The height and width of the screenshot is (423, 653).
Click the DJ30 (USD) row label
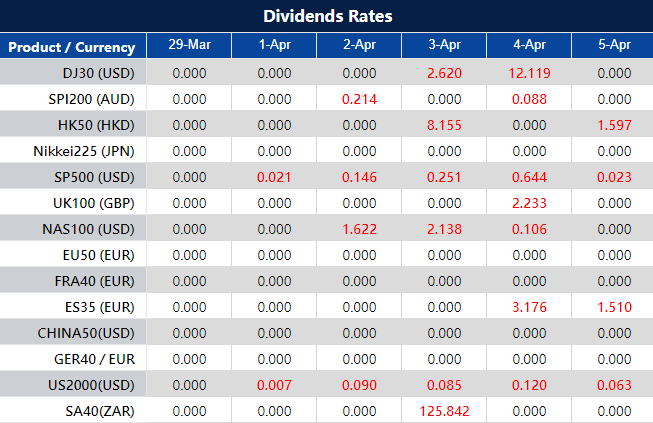point(97,73)
